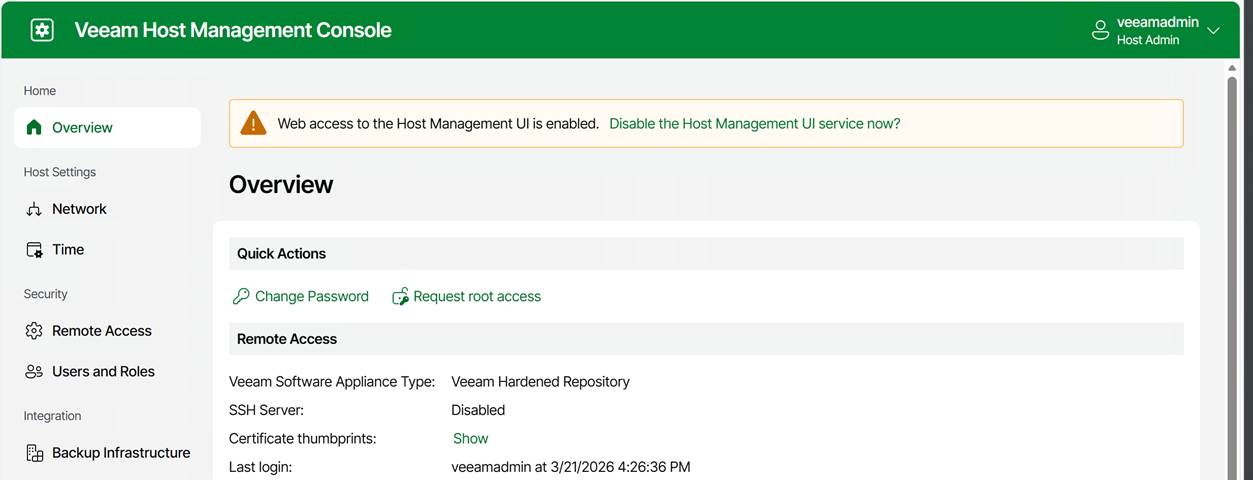
Task: Click the user avatar icon
Action: [x=1100, y=30]
